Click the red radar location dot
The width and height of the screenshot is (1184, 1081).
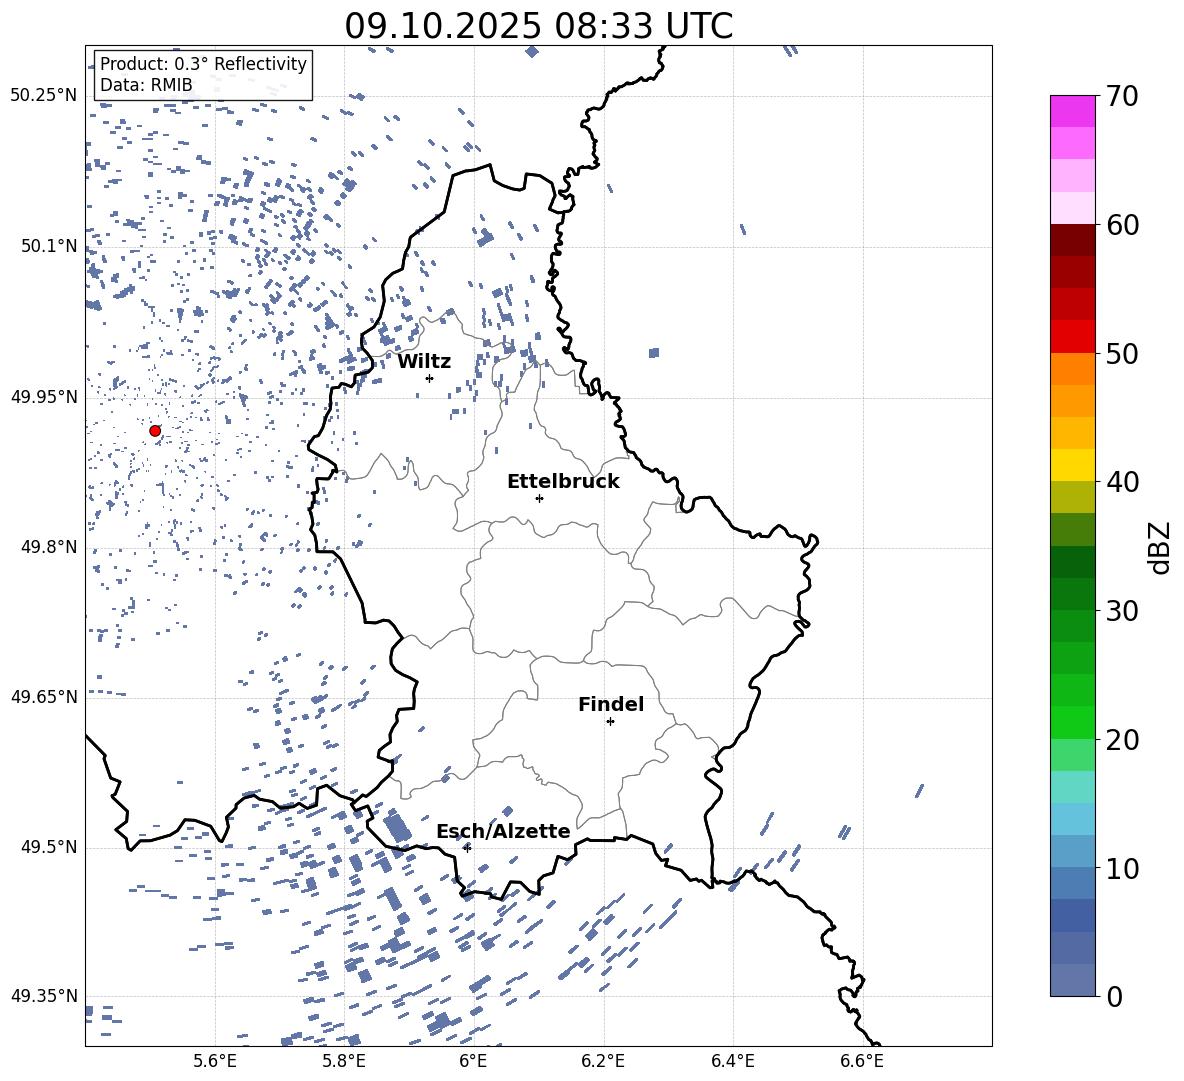[155, 431]
